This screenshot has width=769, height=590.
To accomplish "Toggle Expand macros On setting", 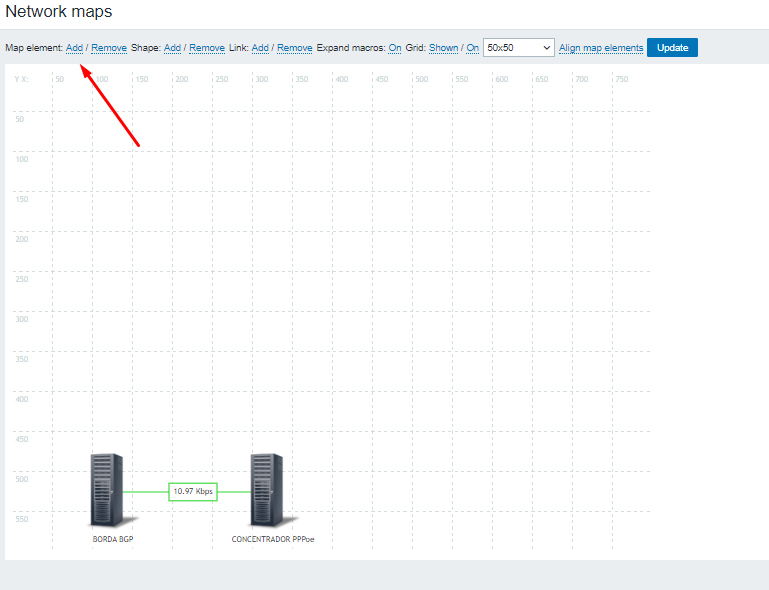I will tap(395, 48).
